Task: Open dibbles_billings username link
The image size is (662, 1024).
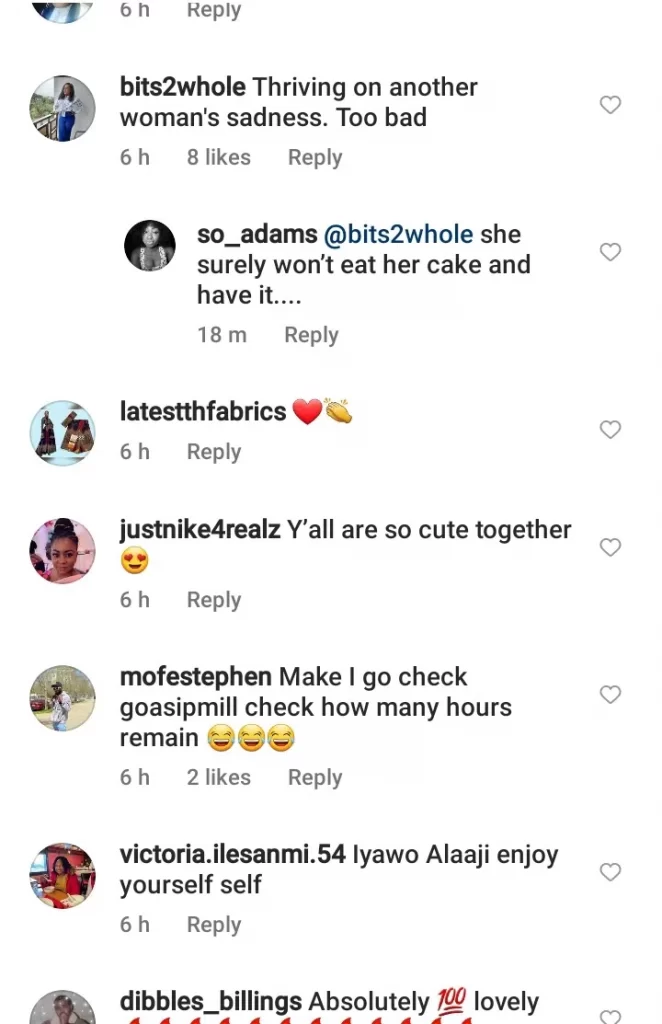Action: click(x=211, y=1002)
